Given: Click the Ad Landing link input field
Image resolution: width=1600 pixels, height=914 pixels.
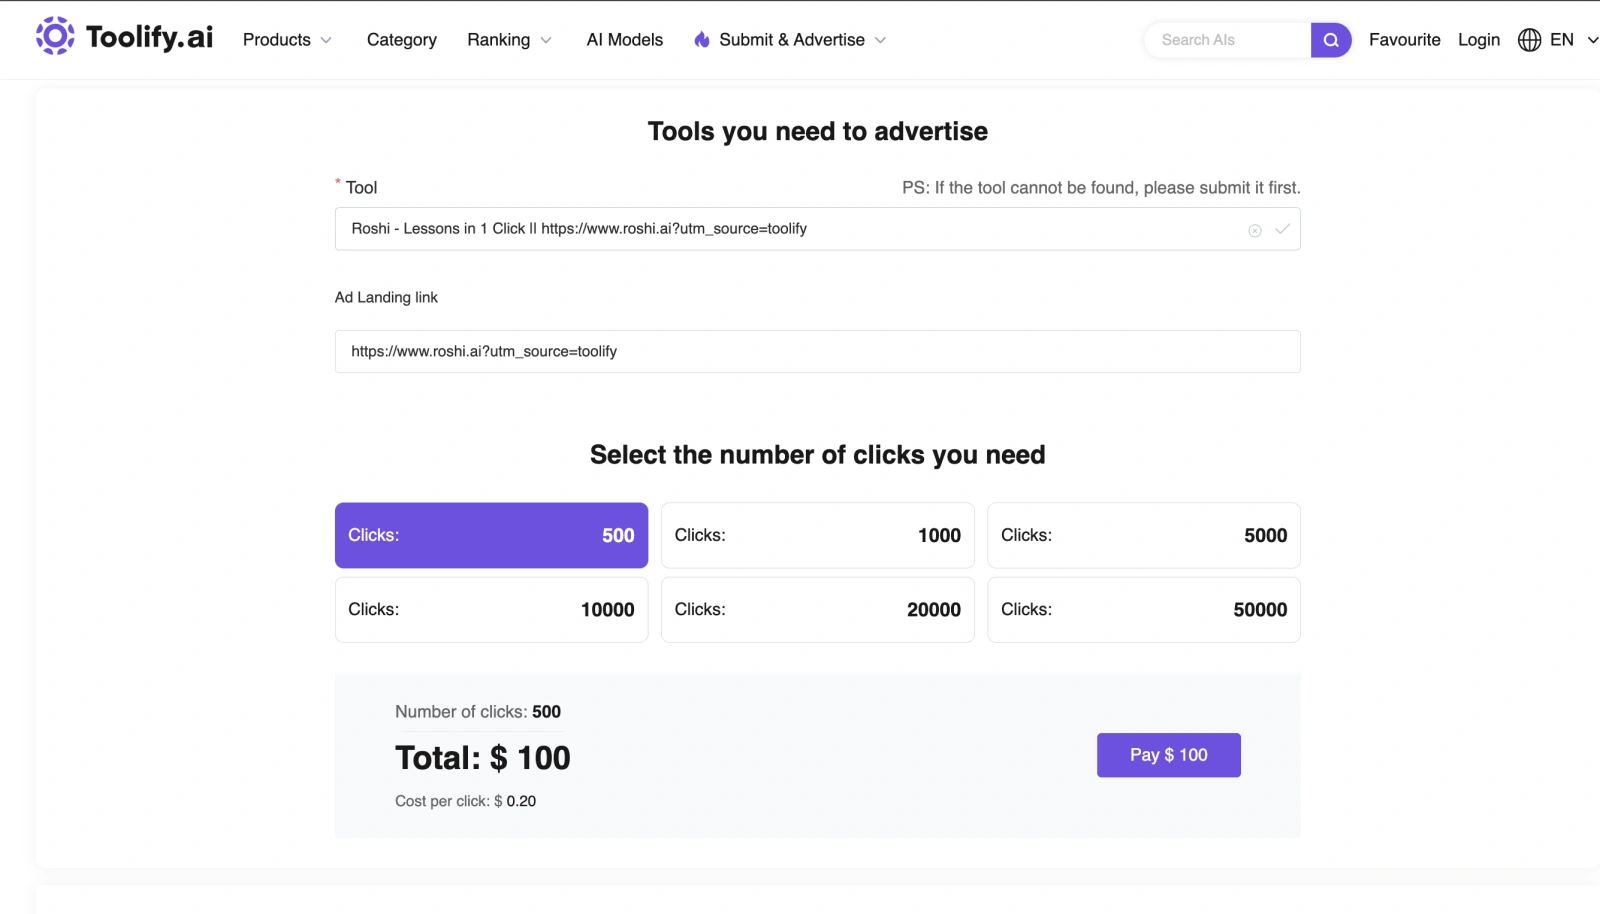Looking at the screenshot, I should pos(817,351).
